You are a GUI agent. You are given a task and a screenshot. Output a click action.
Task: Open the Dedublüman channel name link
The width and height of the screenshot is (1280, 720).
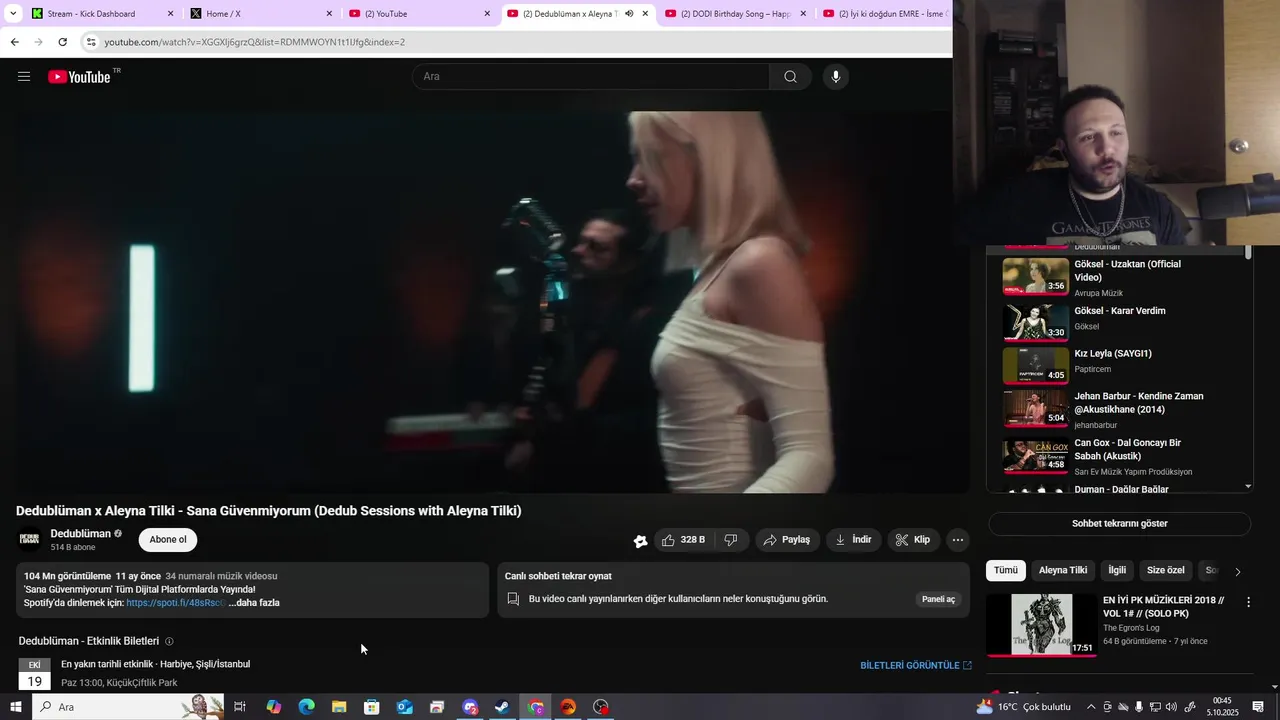point(80,534)
